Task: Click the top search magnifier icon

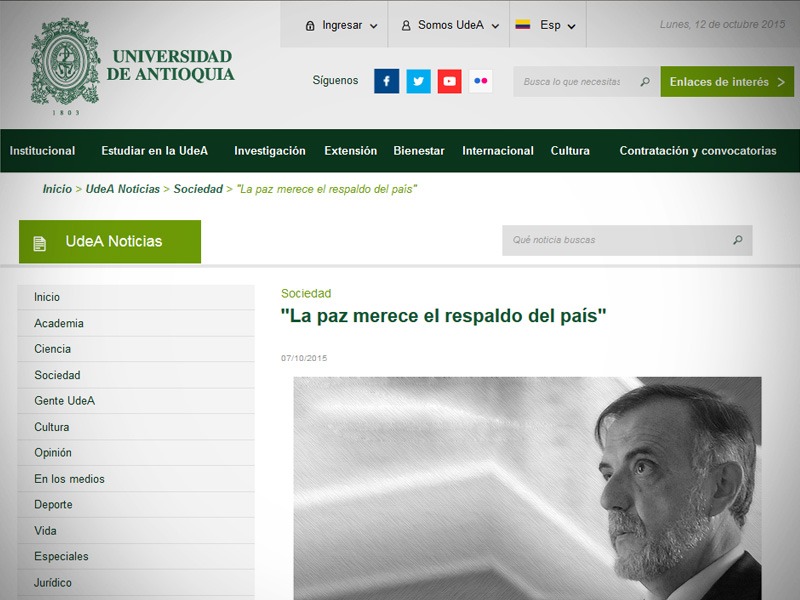Action: [x=645, y=82]
